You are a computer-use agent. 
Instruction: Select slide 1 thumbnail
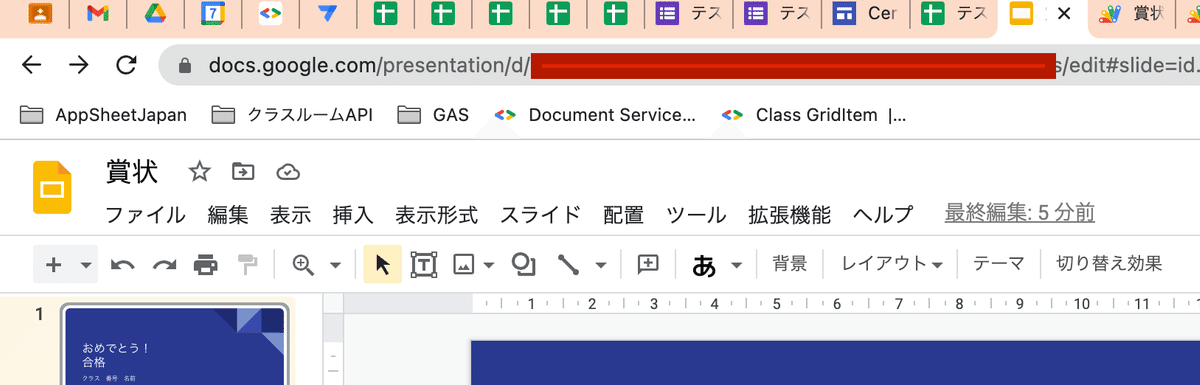pyautogui.click(x=176, y=345)
